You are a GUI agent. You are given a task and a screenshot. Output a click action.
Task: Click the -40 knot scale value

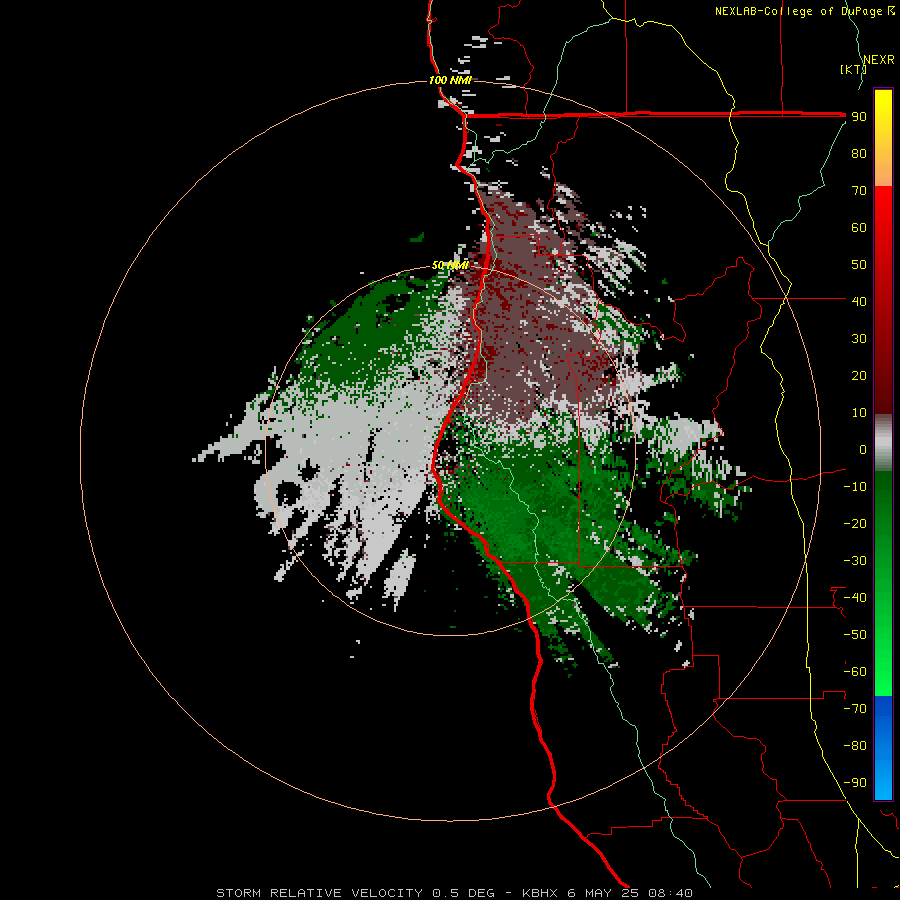coord(855,598)
